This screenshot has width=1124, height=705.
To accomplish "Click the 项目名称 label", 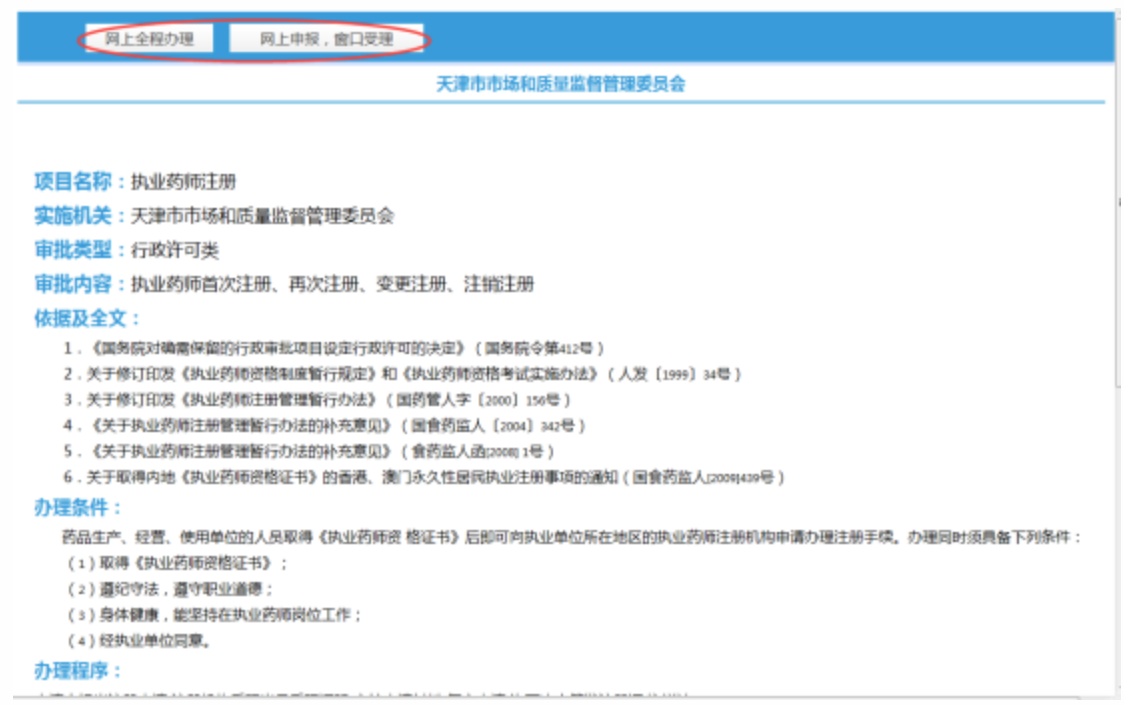I will pos(76,182).
